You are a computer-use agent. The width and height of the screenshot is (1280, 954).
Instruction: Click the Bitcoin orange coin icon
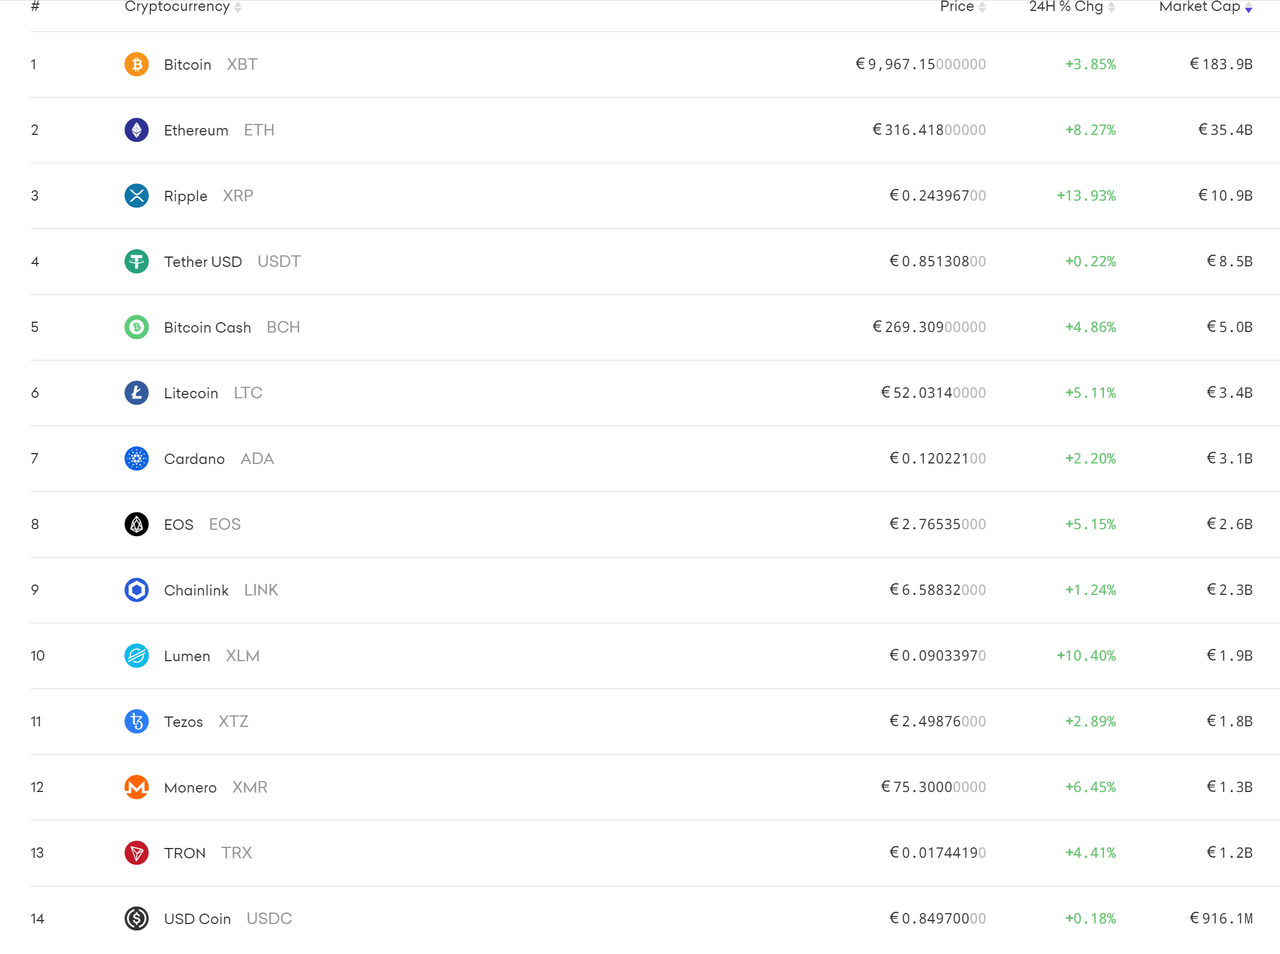point(137,64)
